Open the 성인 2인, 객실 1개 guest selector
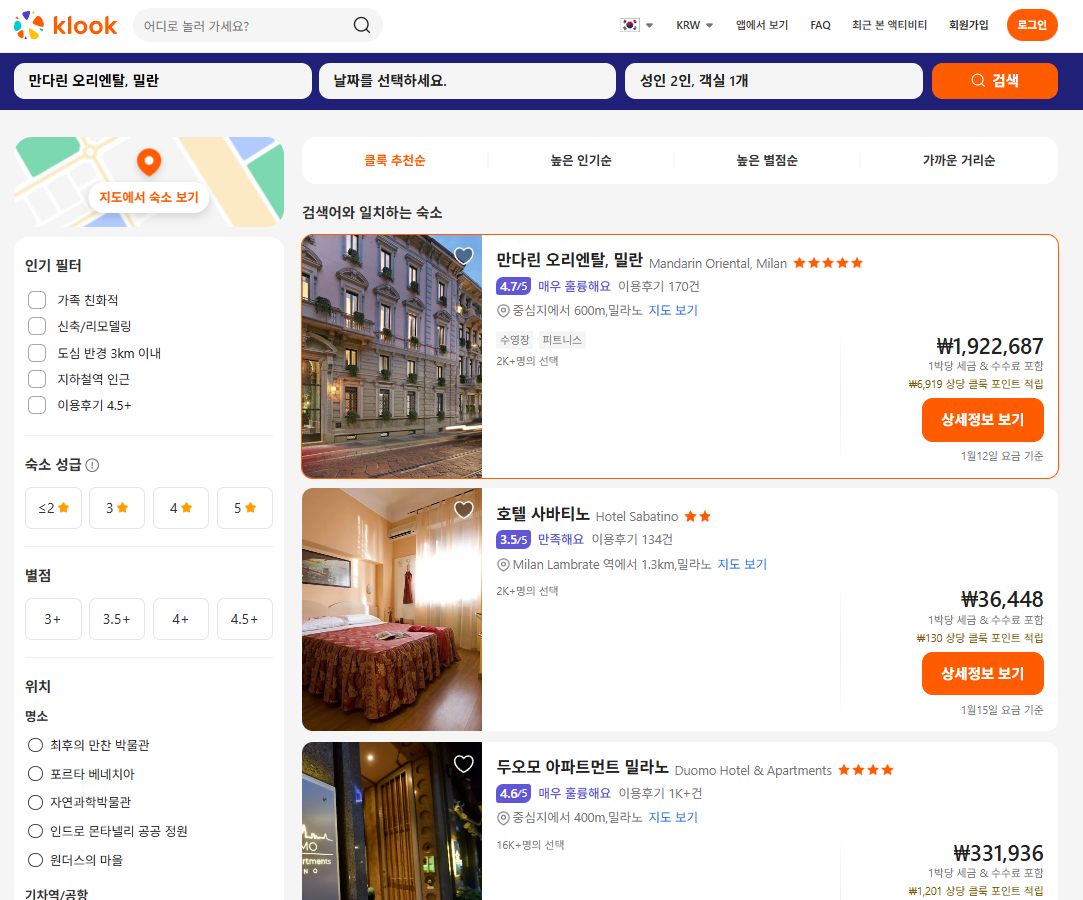The width and height of the screenshot is (1083, 900). coord(774,81)
